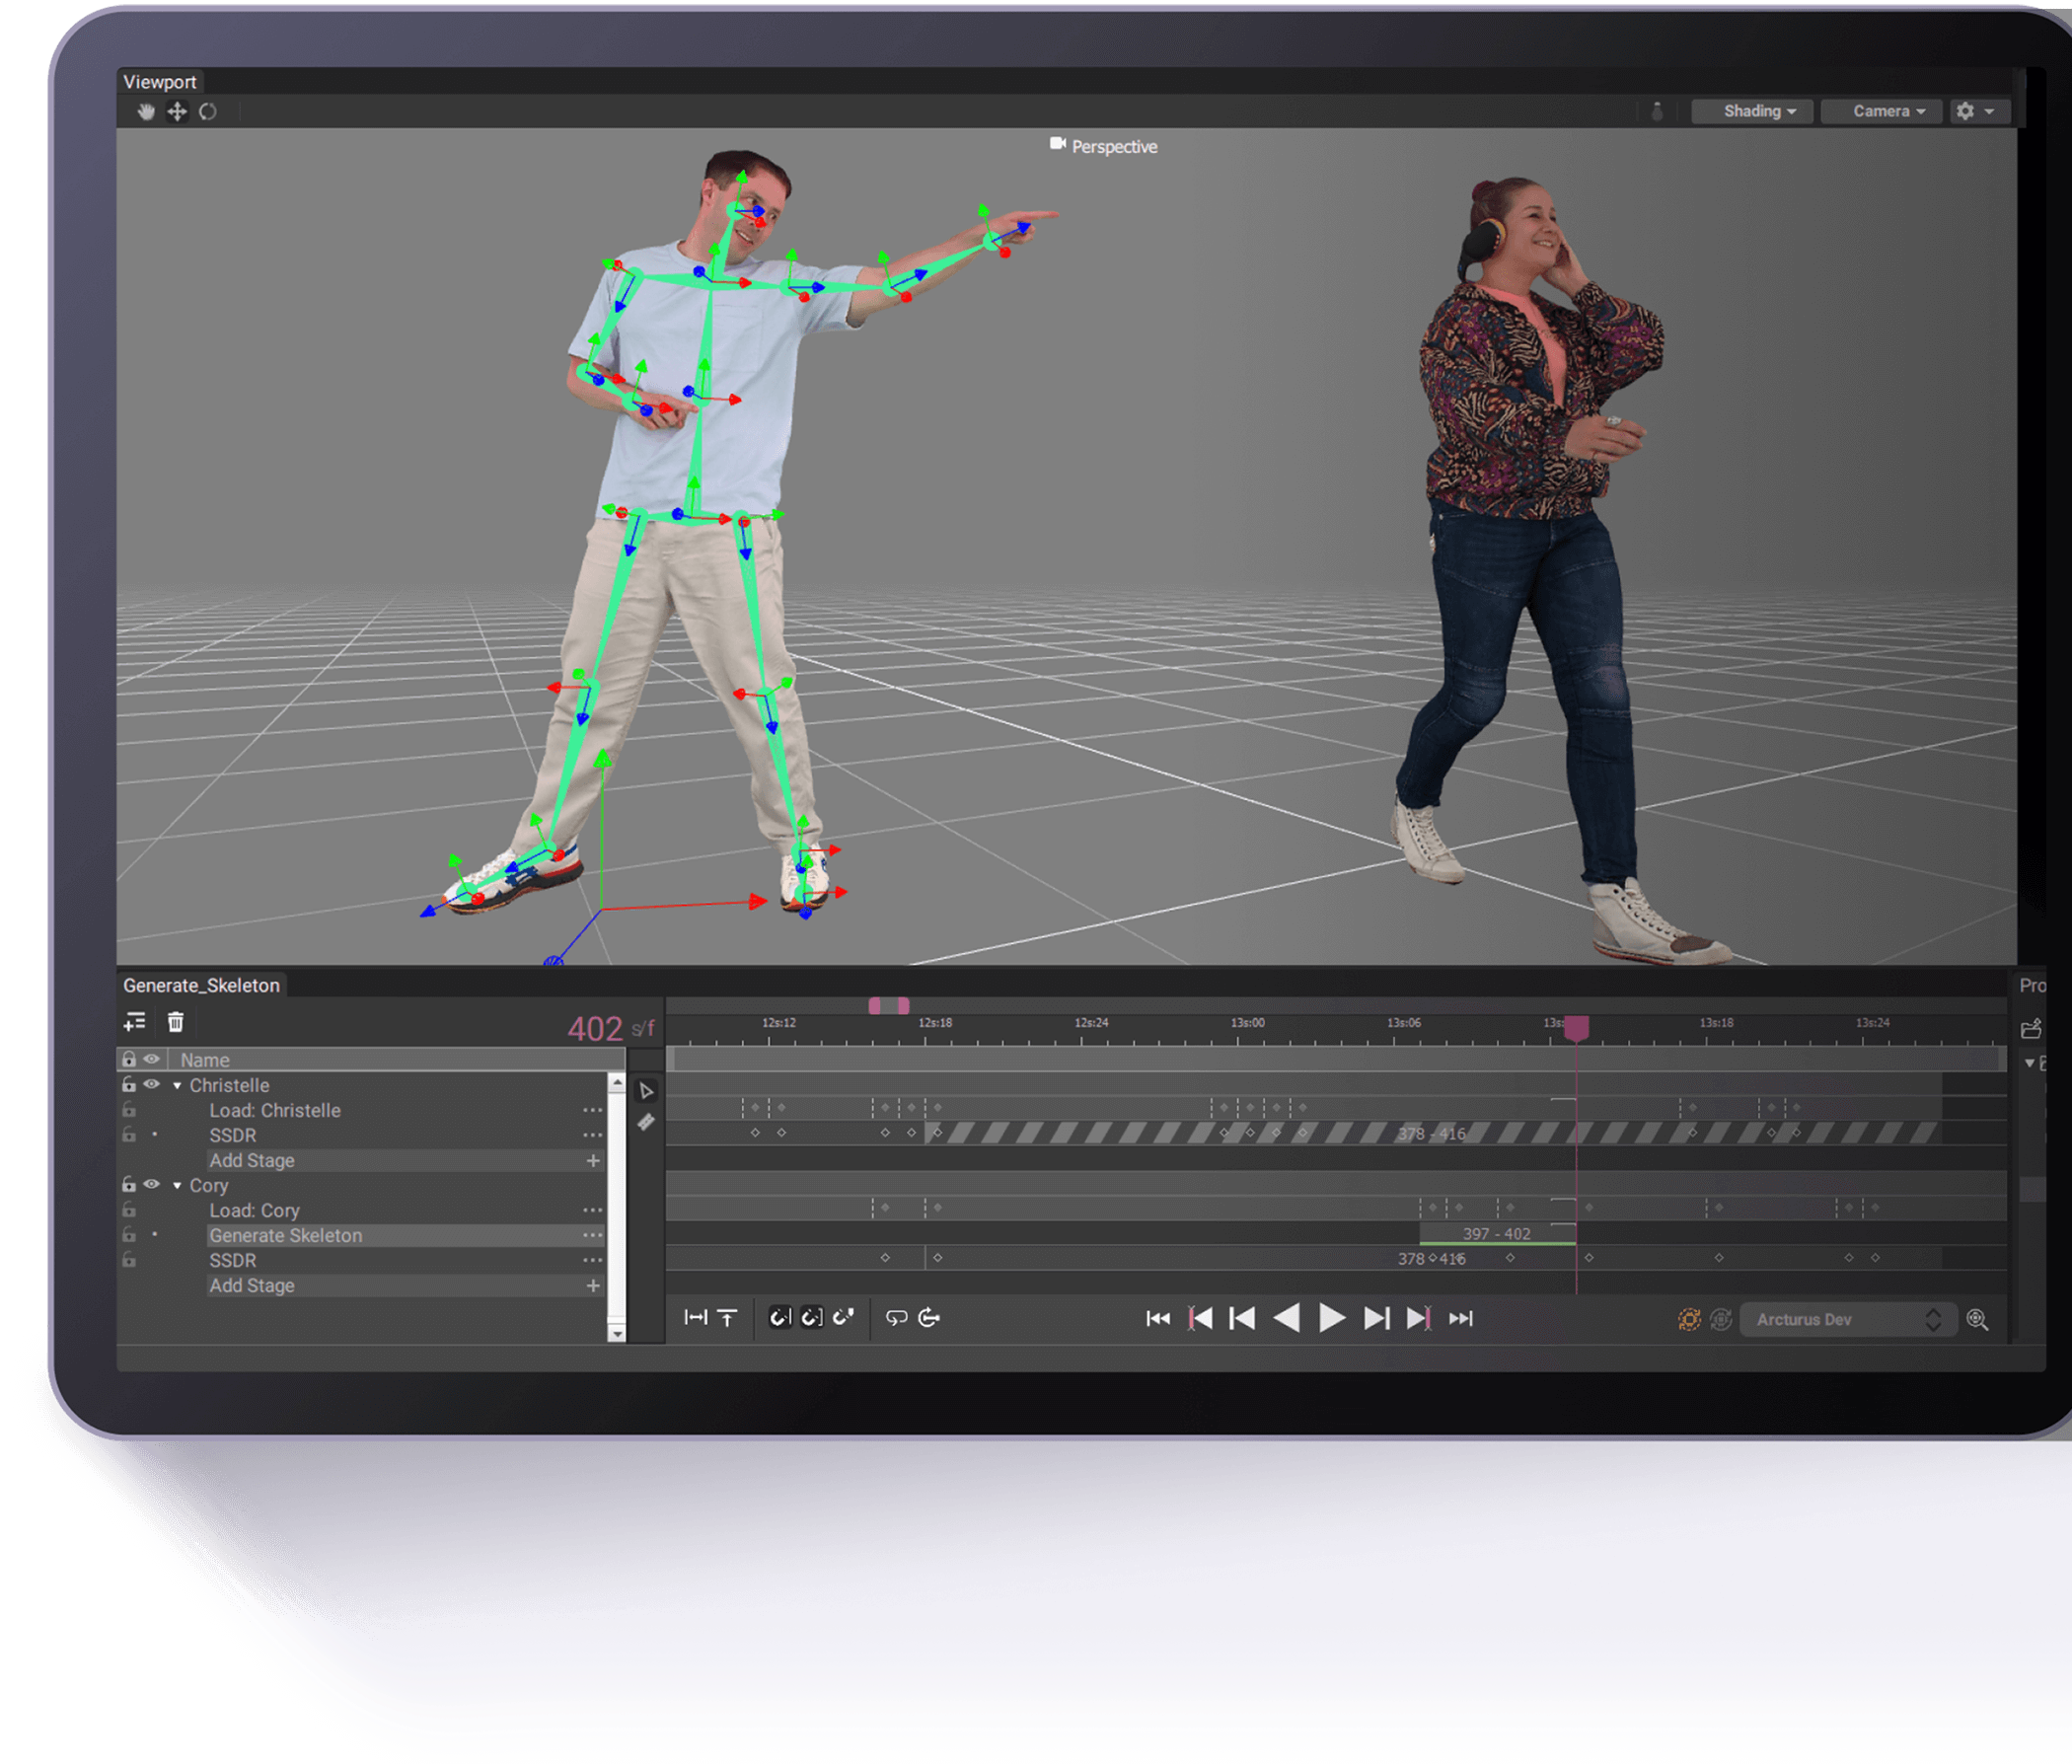This screenshot has width=2072, height=1764.
Task: Click the add track icon above Name column
Action: click(x=135, y=1022)
